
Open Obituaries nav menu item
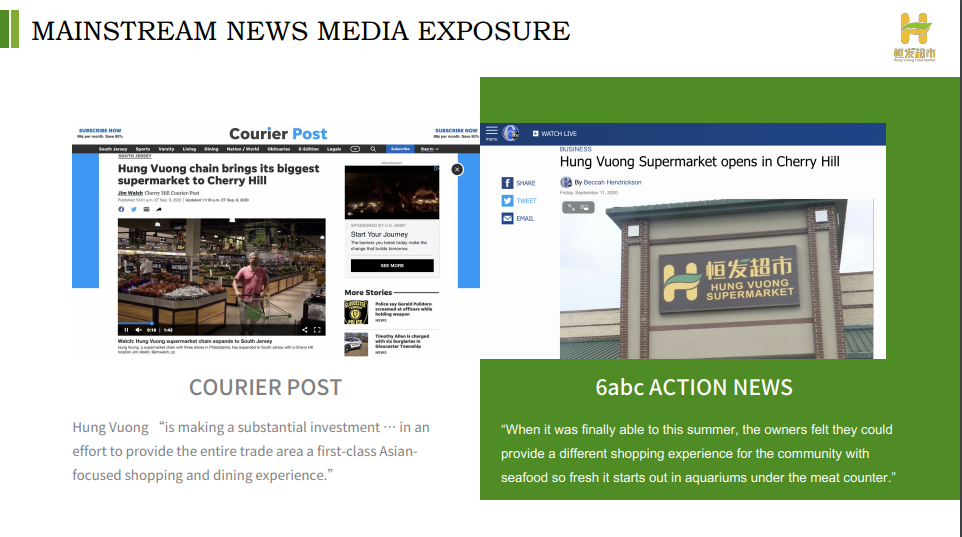point(279,149)
